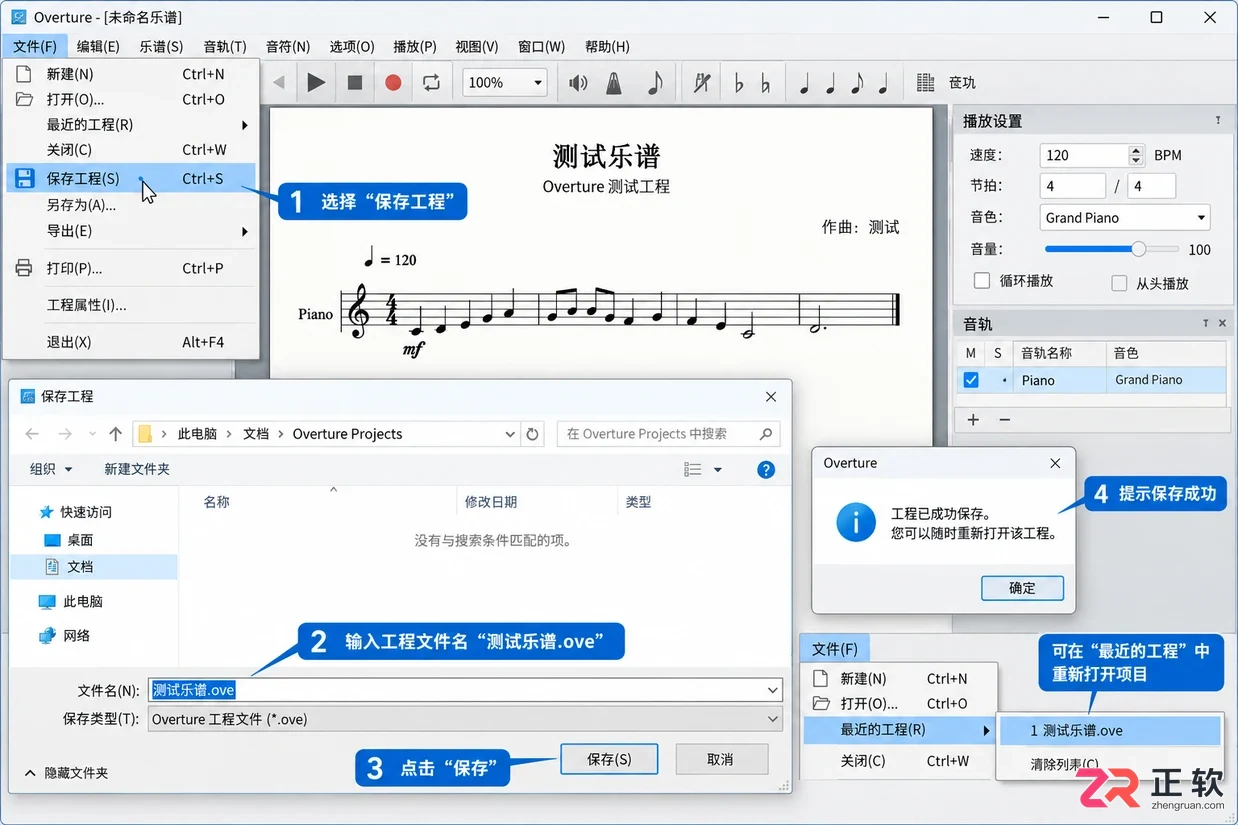Add a track with the plus button

[x=973, y=420]
